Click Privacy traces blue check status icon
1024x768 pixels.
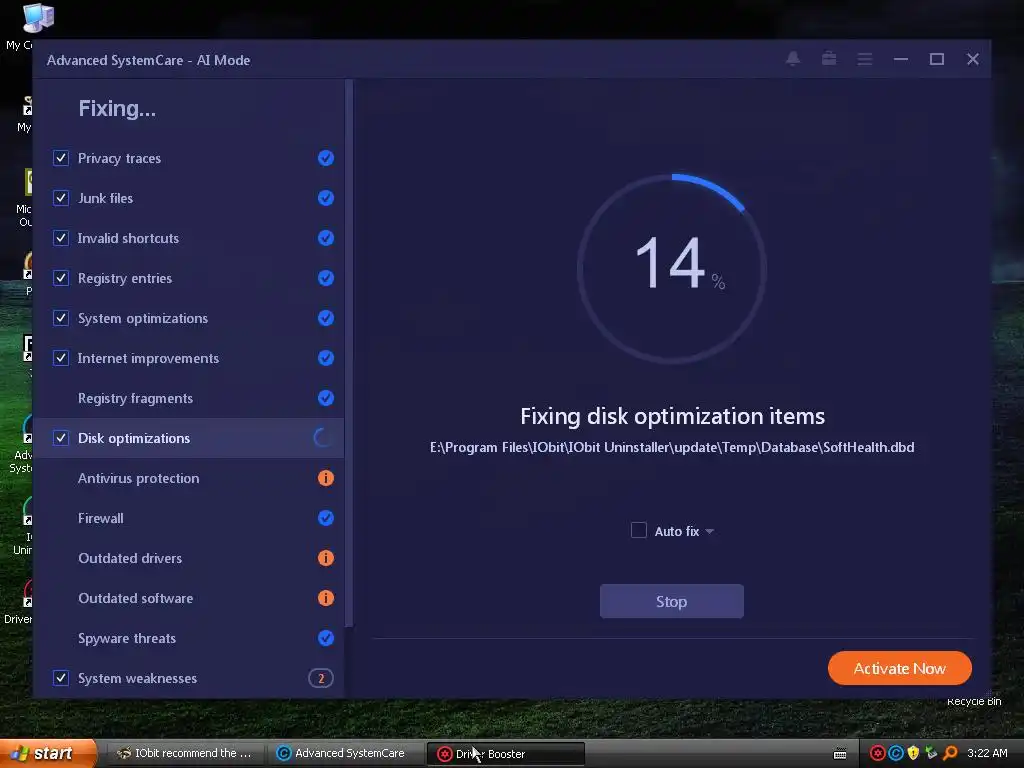pyautogui.click(x=326, y=158)
